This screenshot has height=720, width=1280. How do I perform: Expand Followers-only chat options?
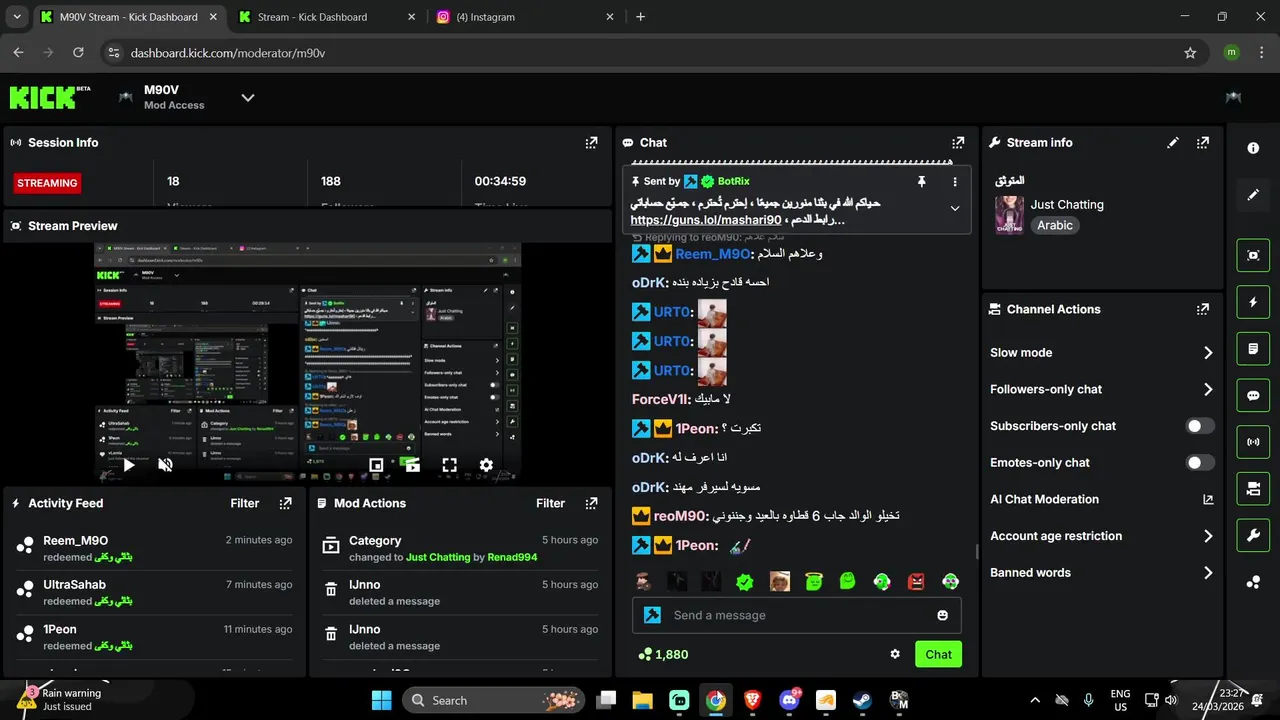pyautogui.click(x=1208, y=390)
